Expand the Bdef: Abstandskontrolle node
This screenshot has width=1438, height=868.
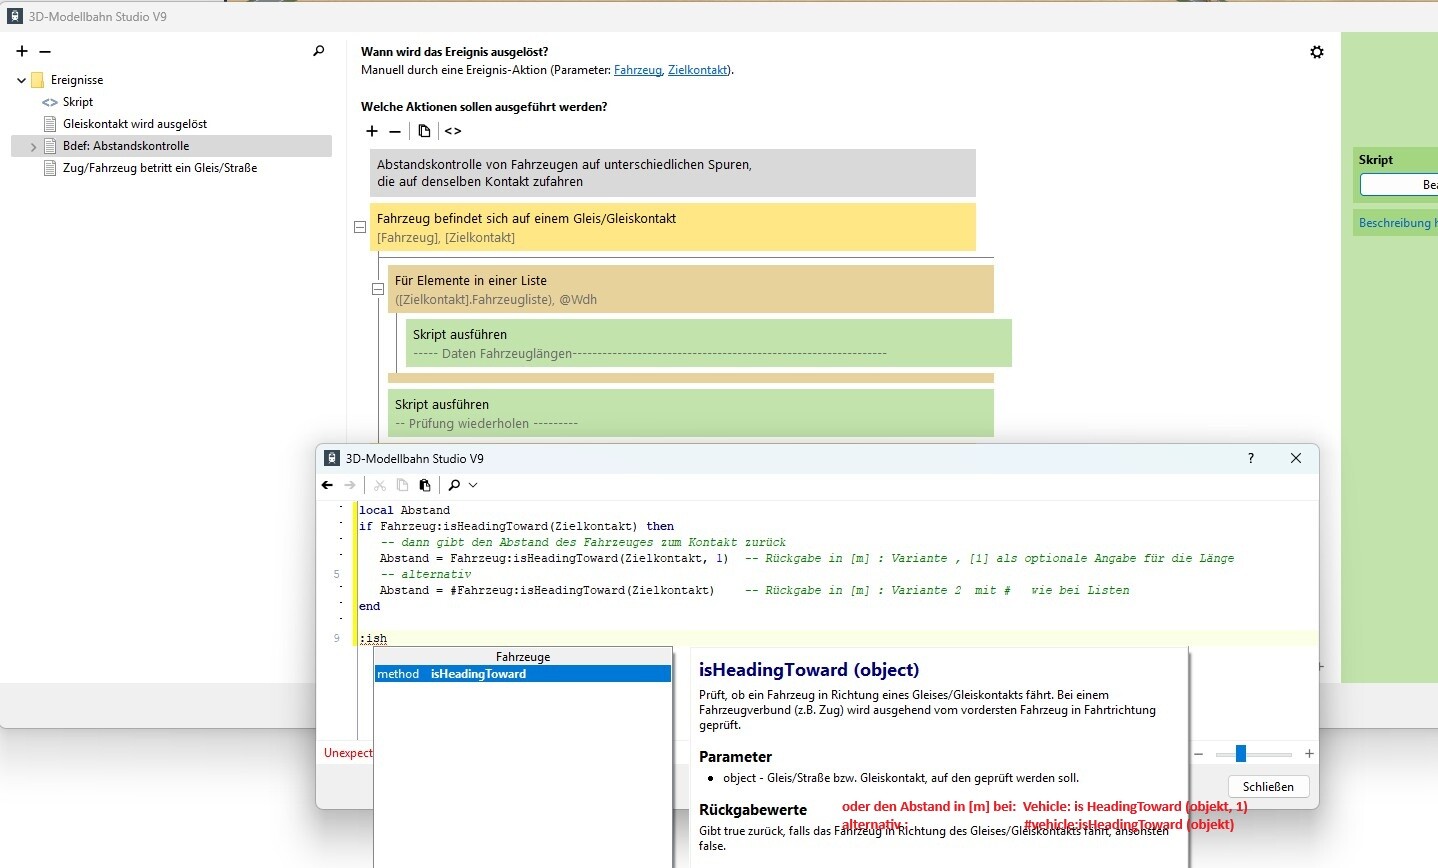click(33, 147)
